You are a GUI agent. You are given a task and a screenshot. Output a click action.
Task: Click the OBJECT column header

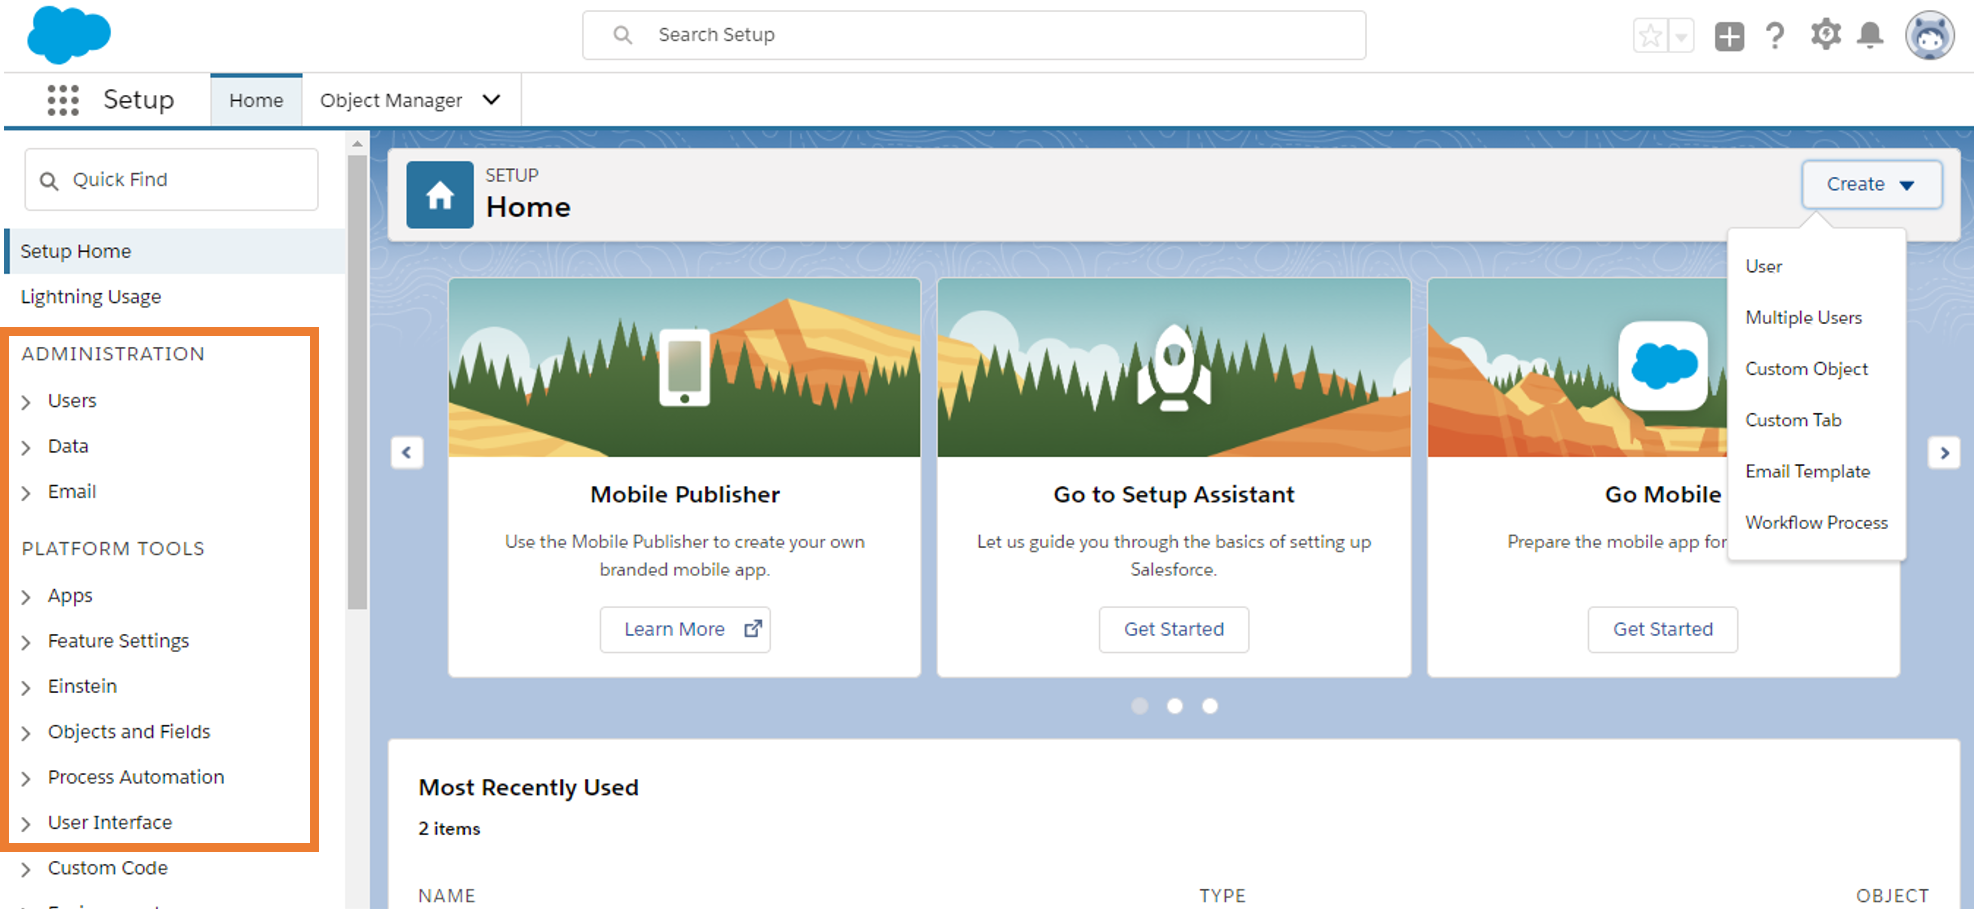[1893, 896]
